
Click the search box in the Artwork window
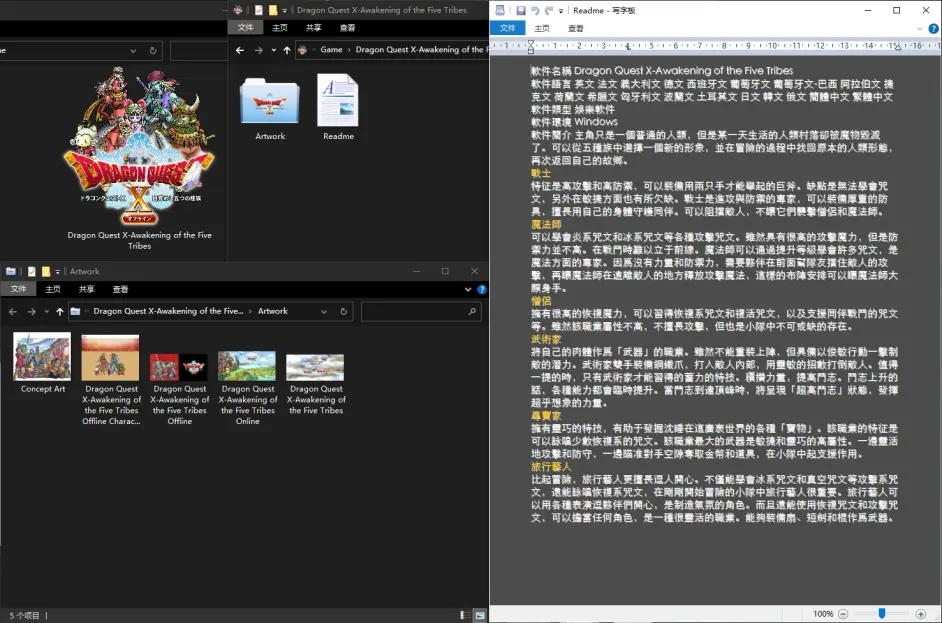tap(420, 311)
